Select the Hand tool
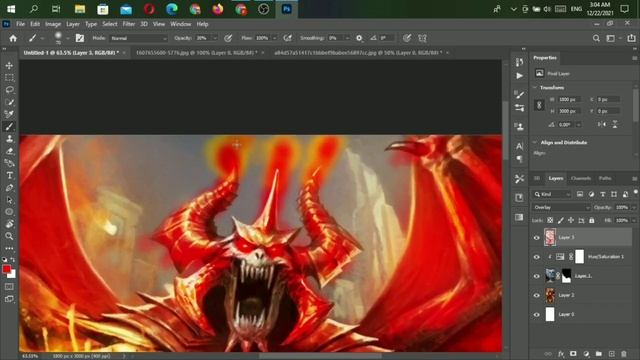 pyautogui.click(x=9, y=224)
